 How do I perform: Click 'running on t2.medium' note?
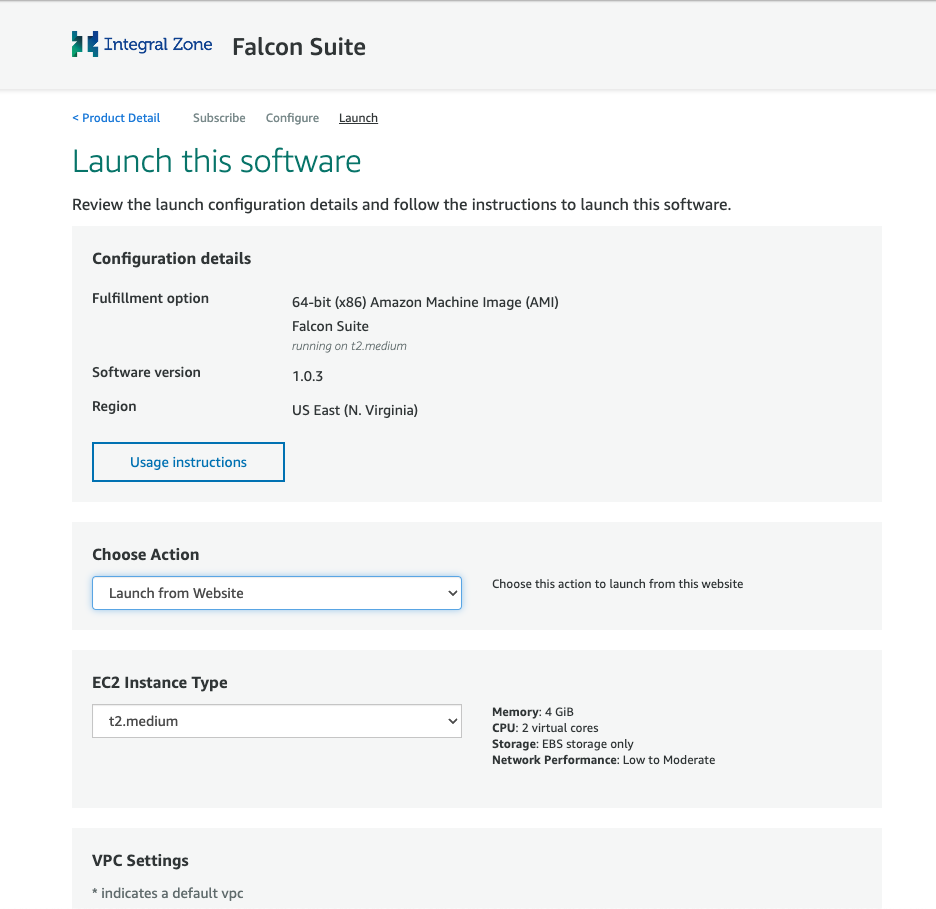(x=349, y=346)
